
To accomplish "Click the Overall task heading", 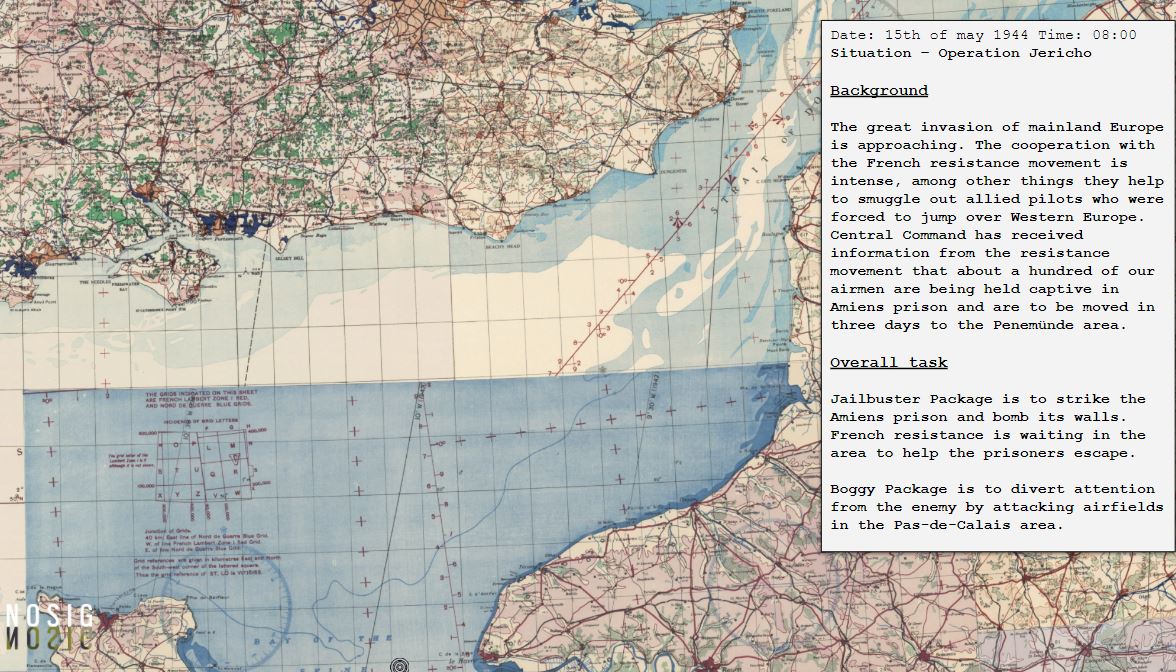I will pos(888,363).
